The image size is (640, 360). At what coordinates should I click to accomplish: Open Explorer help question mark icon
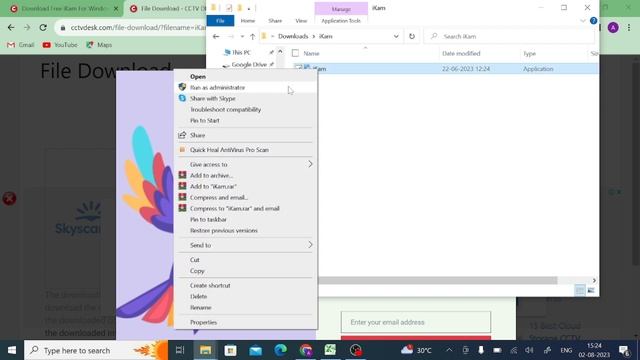(x=593, y=20)
